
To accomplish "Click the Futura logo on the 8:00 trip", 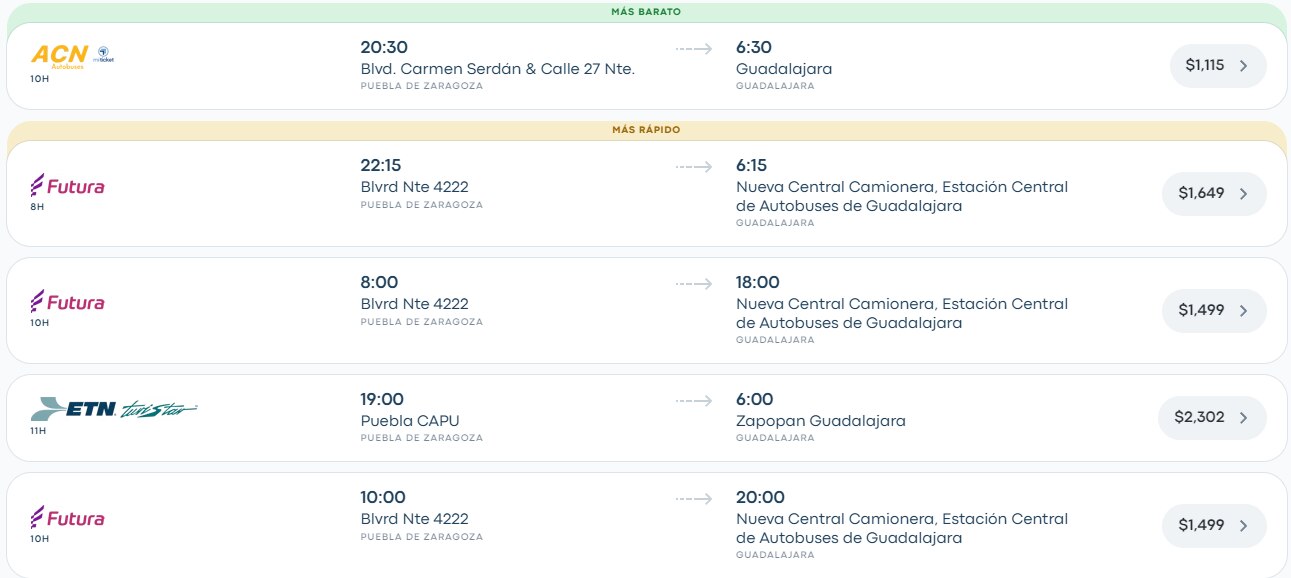I will (x=68, y=302).
